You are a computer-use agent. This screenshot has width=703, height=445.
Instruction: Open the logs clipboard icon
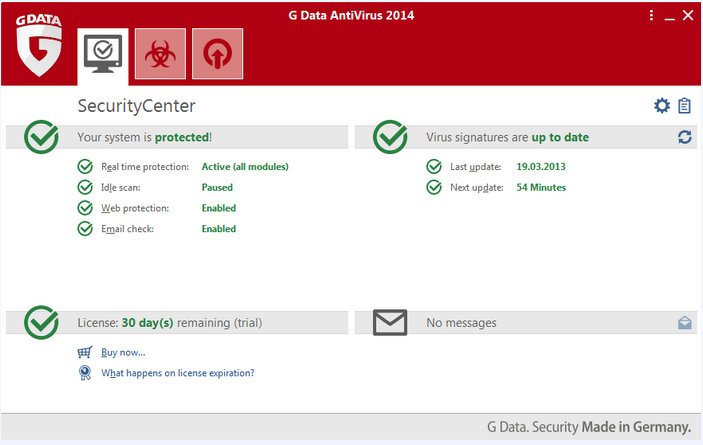[684, 106]
